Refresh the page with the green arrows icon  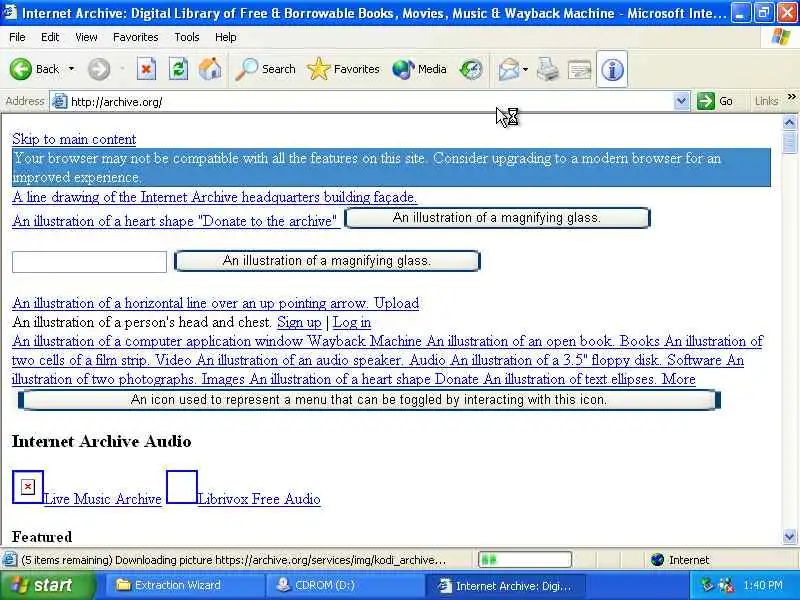(178, 69)
